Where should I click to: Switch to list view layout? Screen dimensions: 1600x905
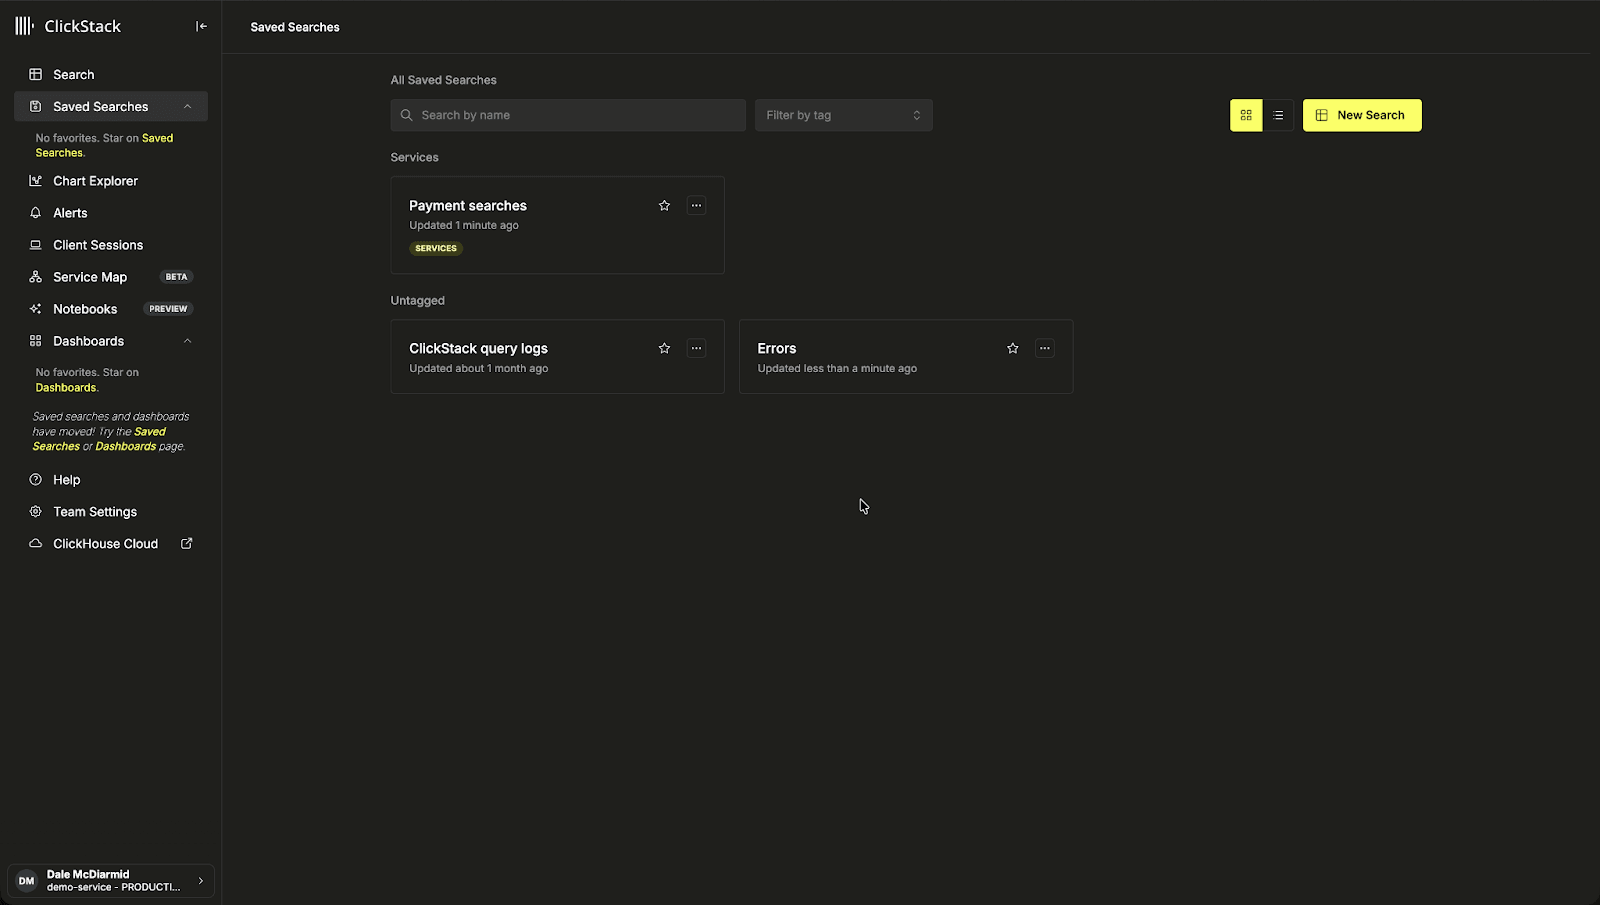pyautogui.click(x=1278, y=115)
